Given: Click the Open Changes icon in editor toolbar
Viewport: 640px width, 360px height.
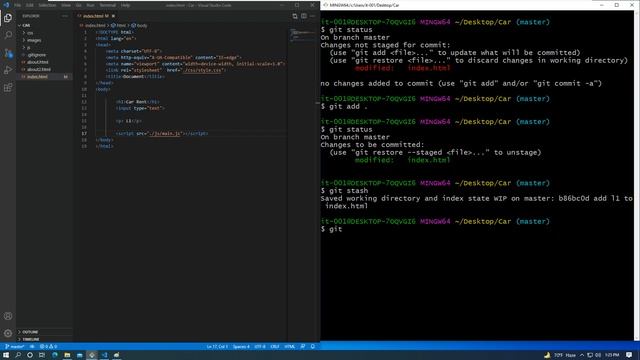Looking at the screenshot, I should click(295, 16).
